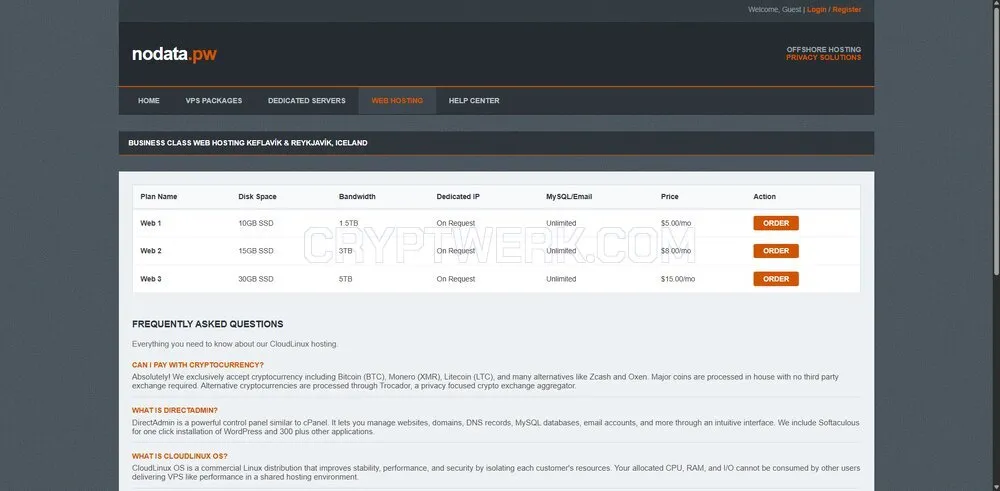The width and height of the screenshot is (1000, 491).
Task: Order the Web 3 plan
Action: [x=776, y=279]
